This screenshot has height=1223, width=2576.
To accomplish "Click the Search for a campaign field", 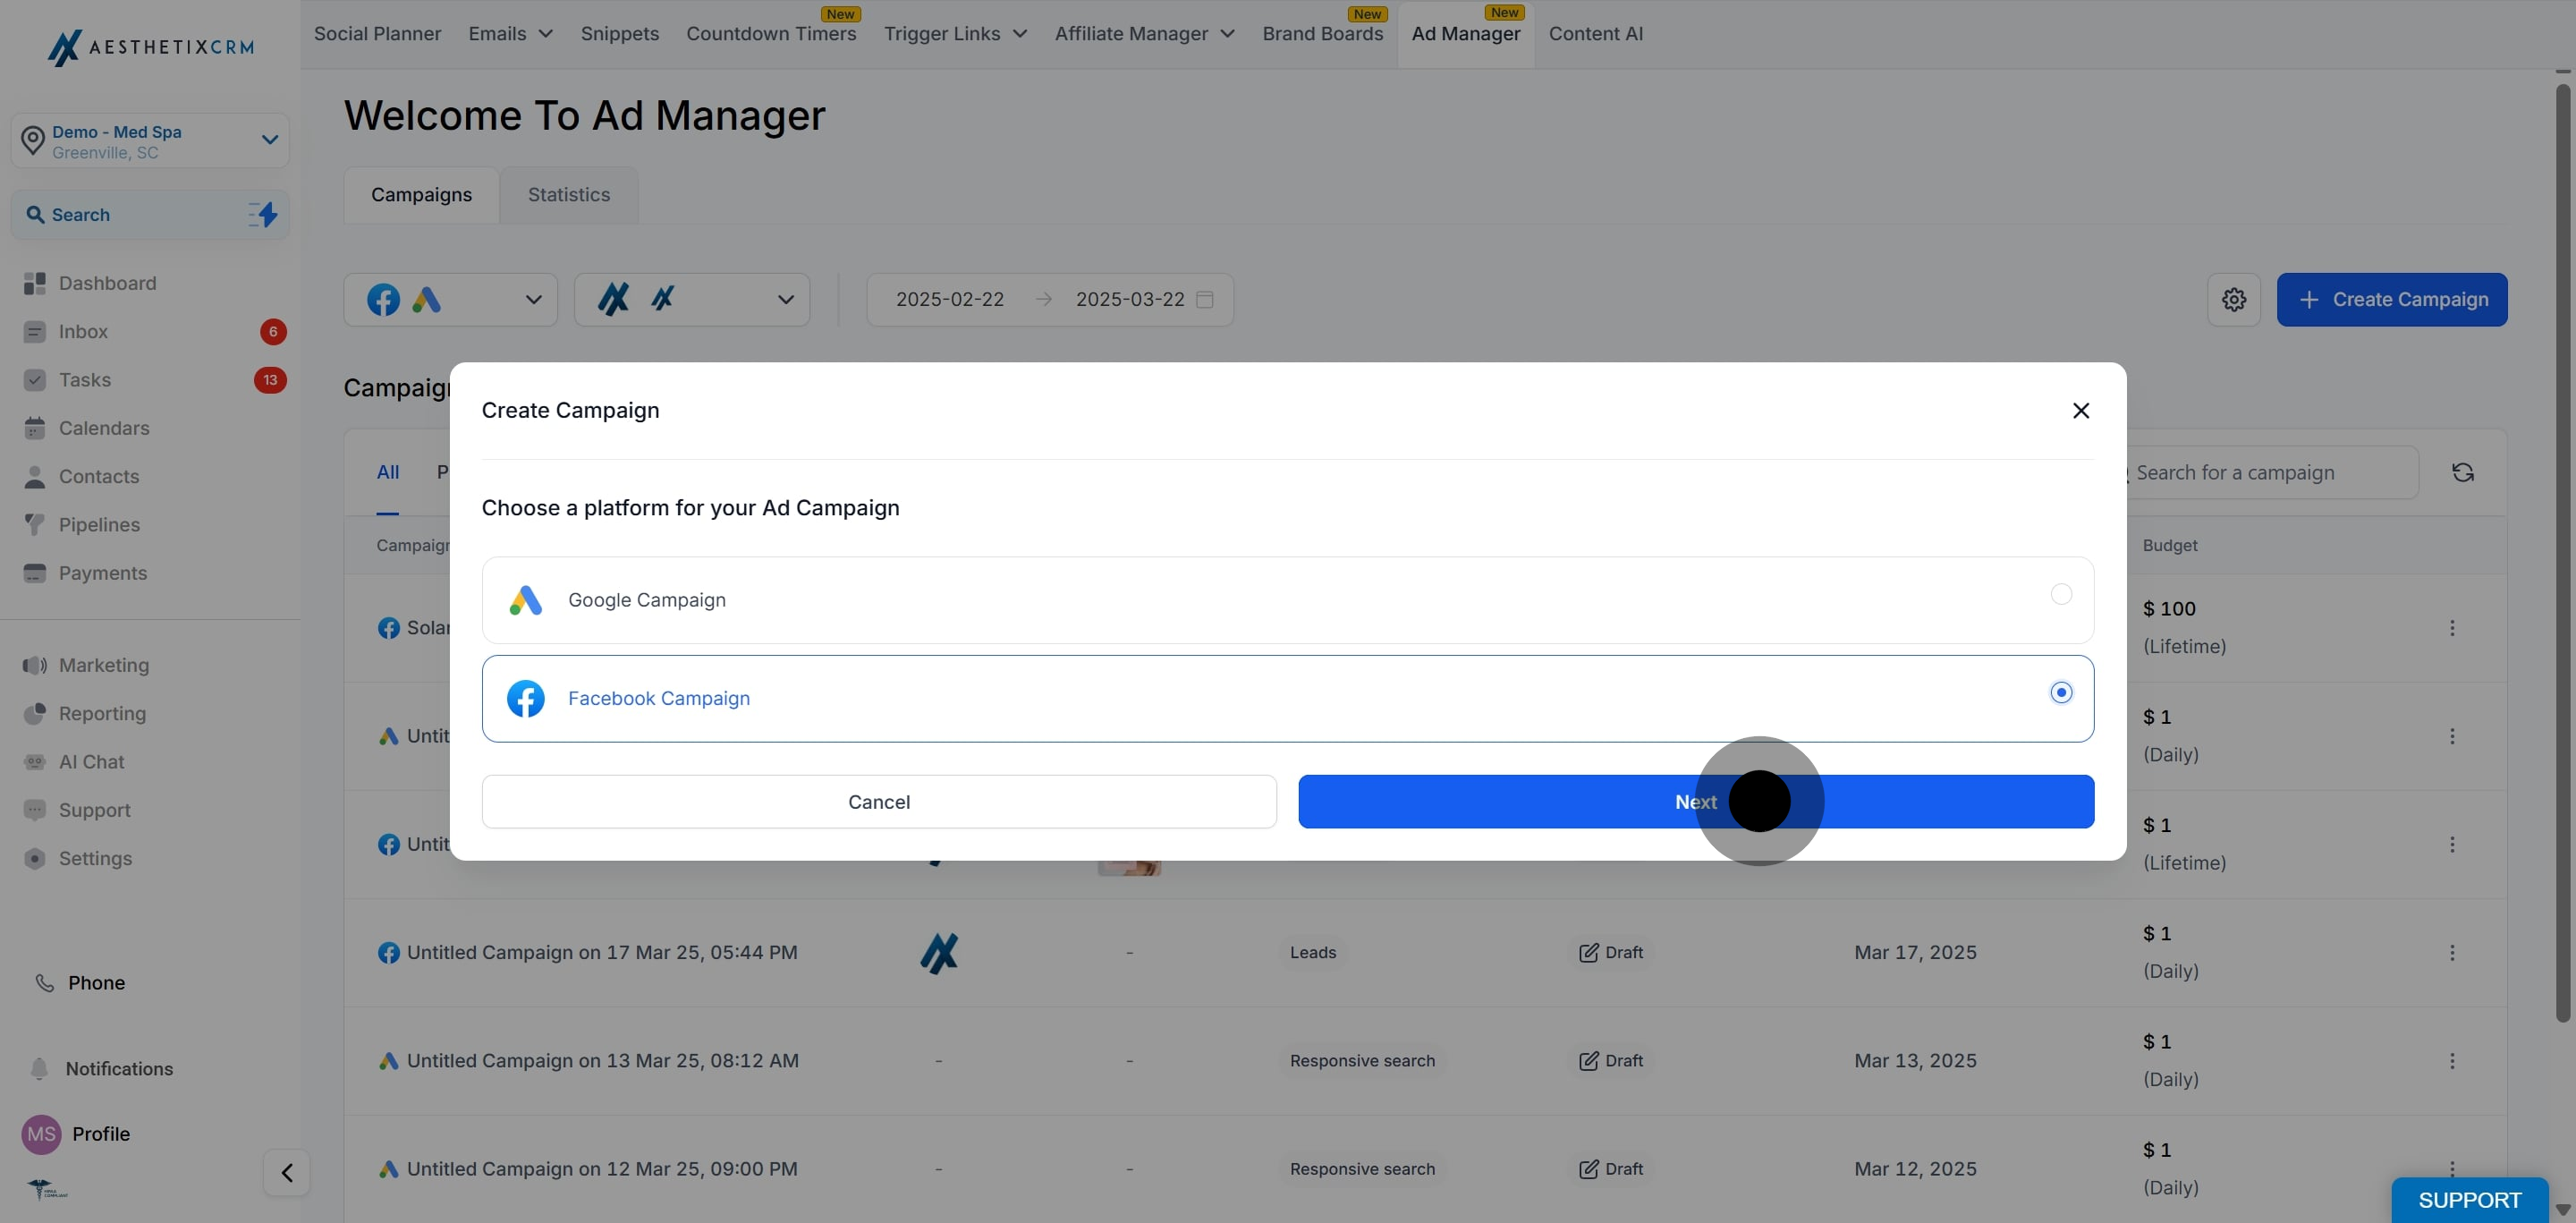I will (2270, 473).
